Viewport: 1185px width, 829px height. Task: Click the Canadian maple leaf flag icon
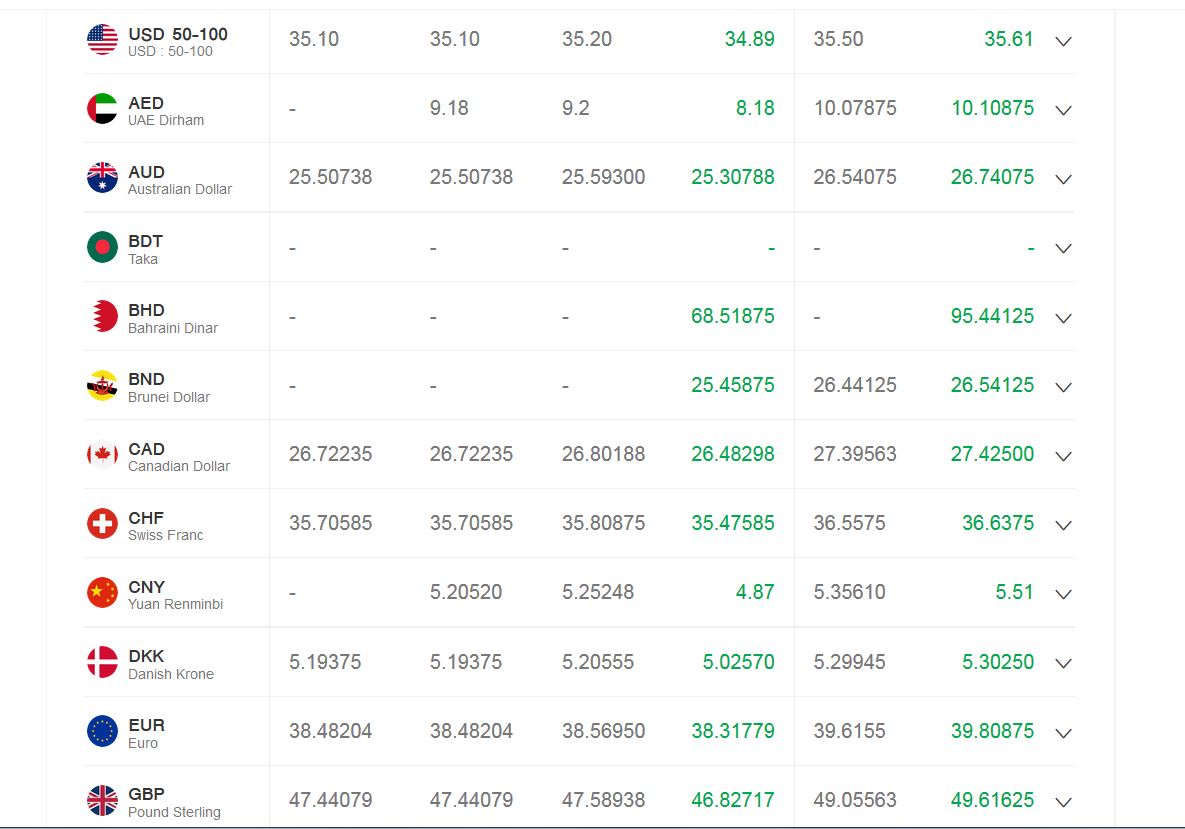[x=102, y=455]
